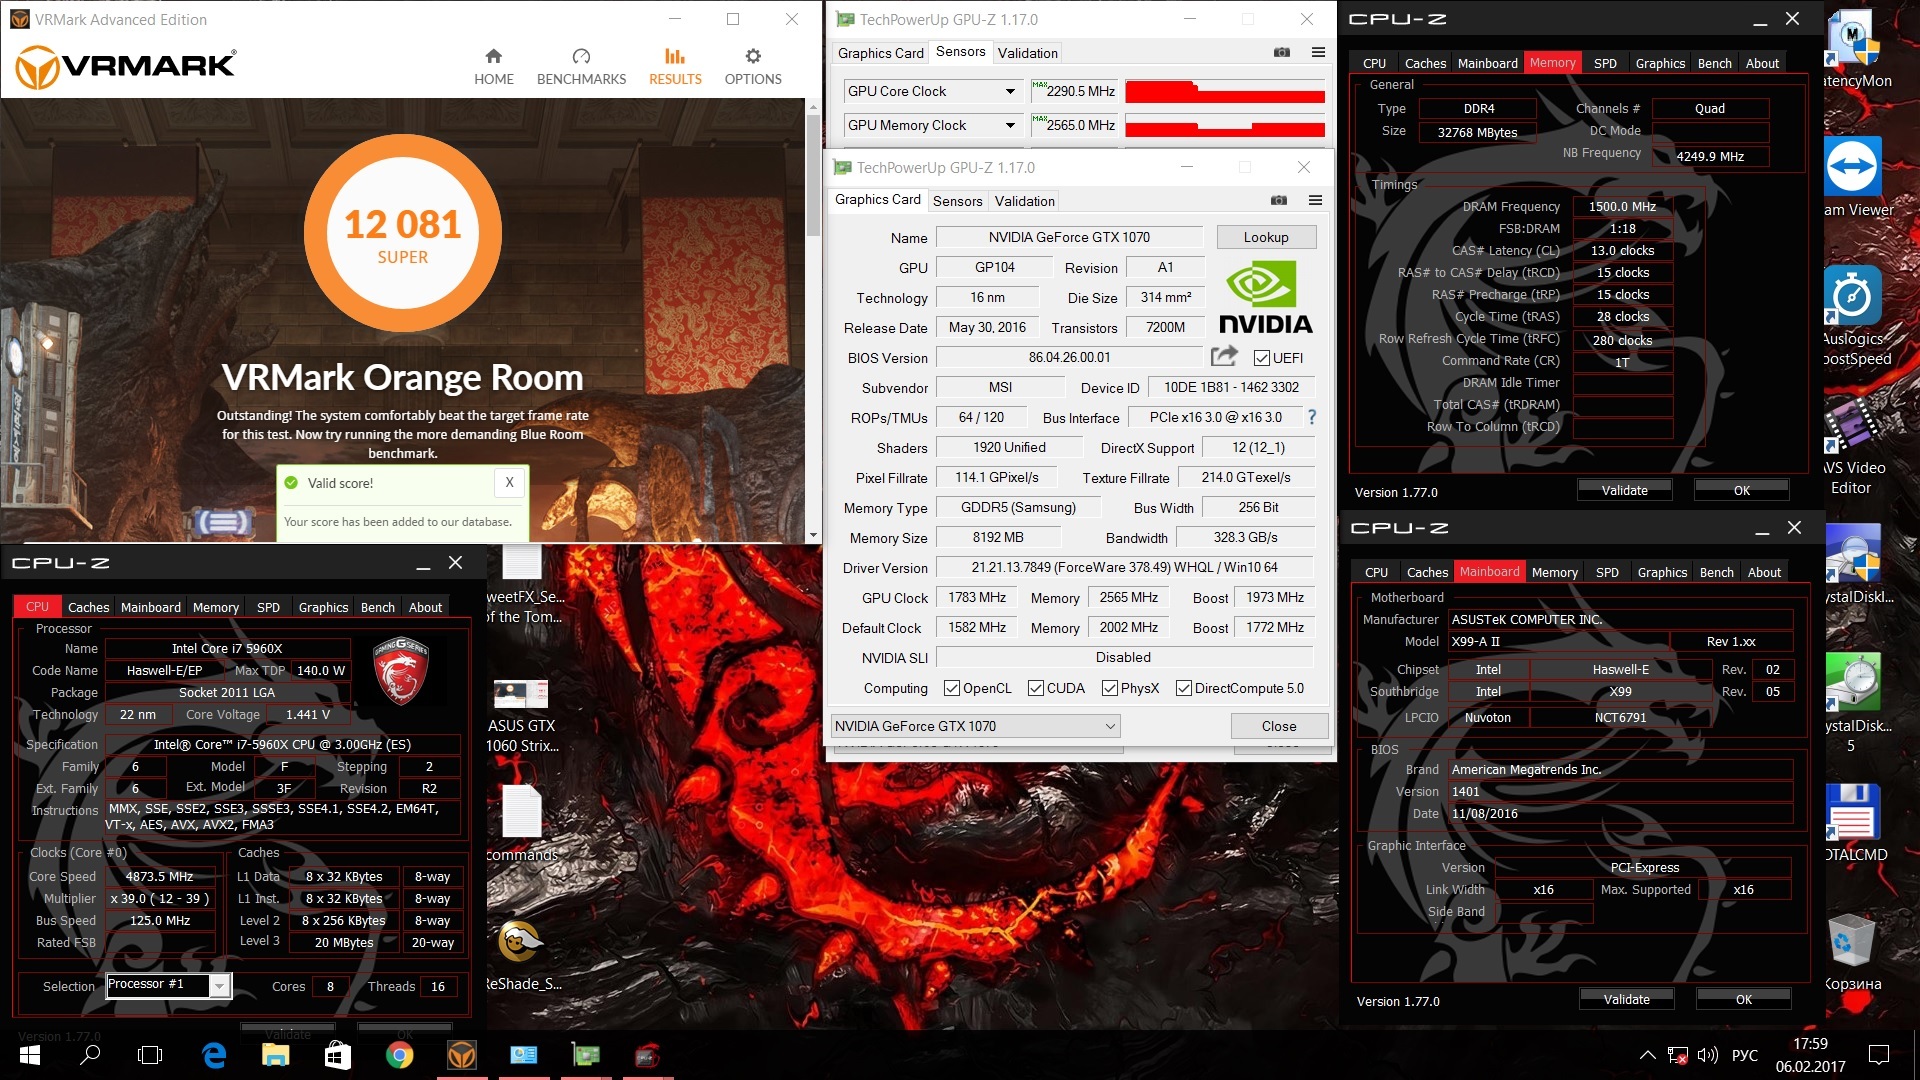Screen dimensions: 1920x1080
Task: Click OK in CPU-Z Mainboard window
Action: (x=1743, y=999)
